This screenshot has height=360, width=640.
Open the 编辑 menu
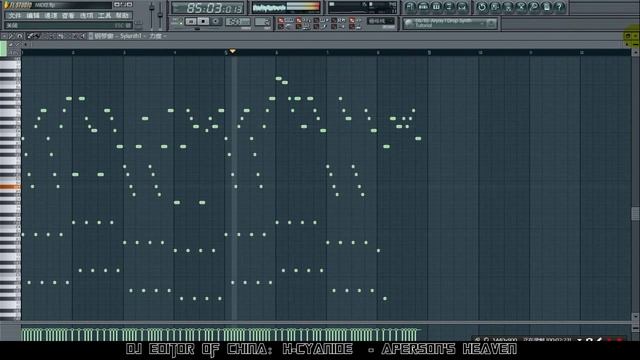click(x=33, y=16)
